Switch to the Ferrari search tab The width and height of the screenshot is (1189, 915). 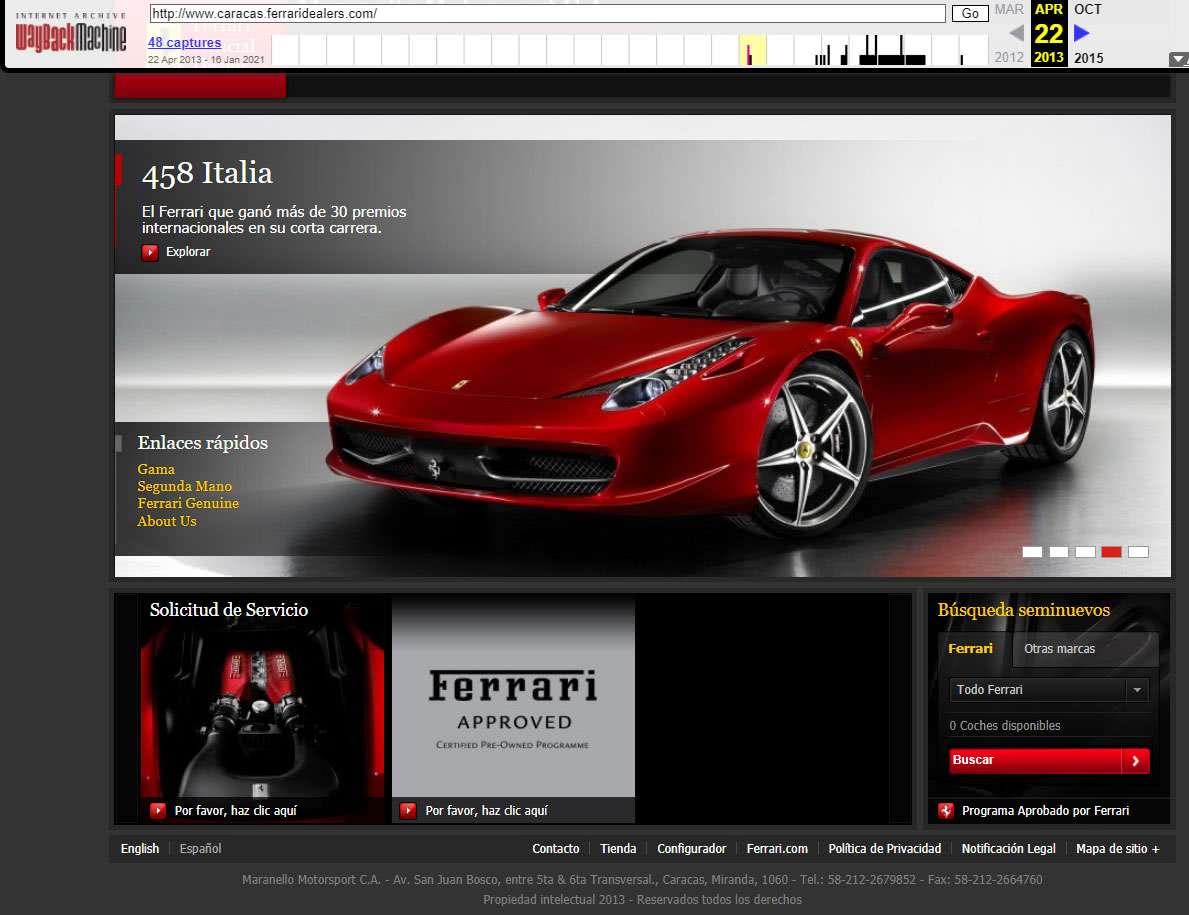coord(970,648)
